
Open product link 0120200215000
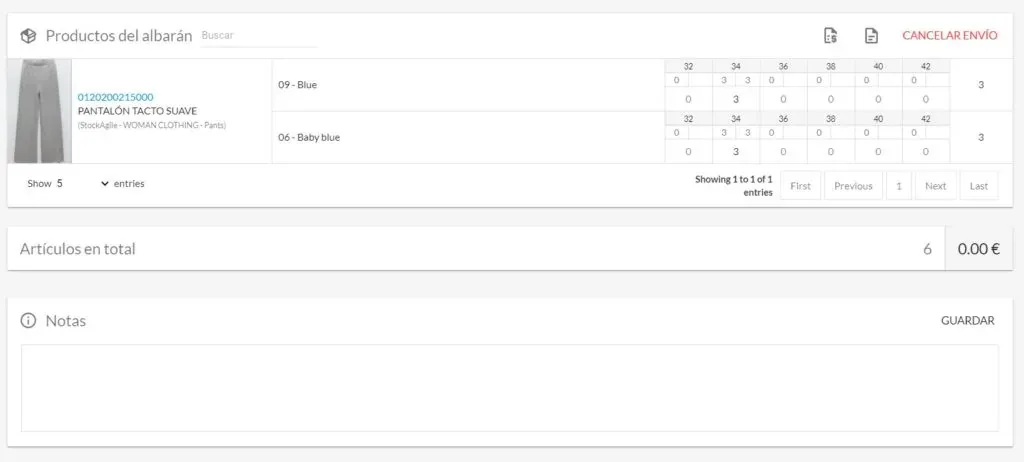(x=116, y=97)
